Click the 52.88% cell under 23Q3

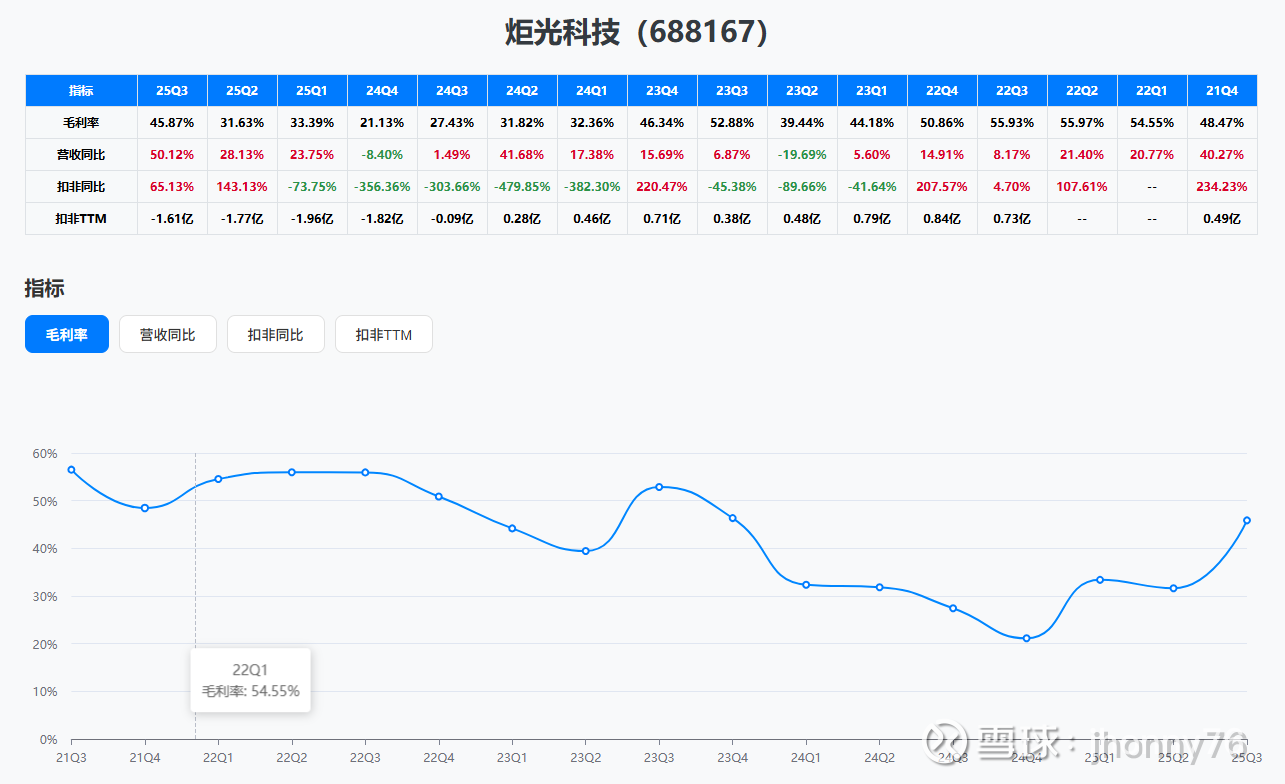pyautogui.click(x=732, y=123)
